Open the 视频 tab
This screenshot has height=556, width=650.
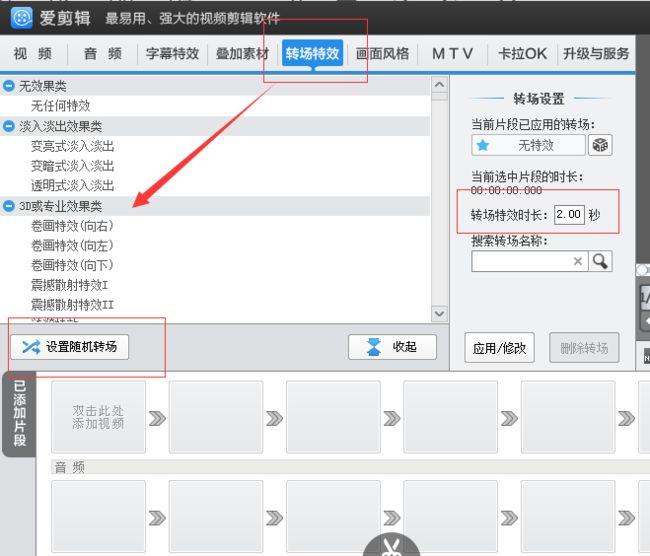(33, 53)
